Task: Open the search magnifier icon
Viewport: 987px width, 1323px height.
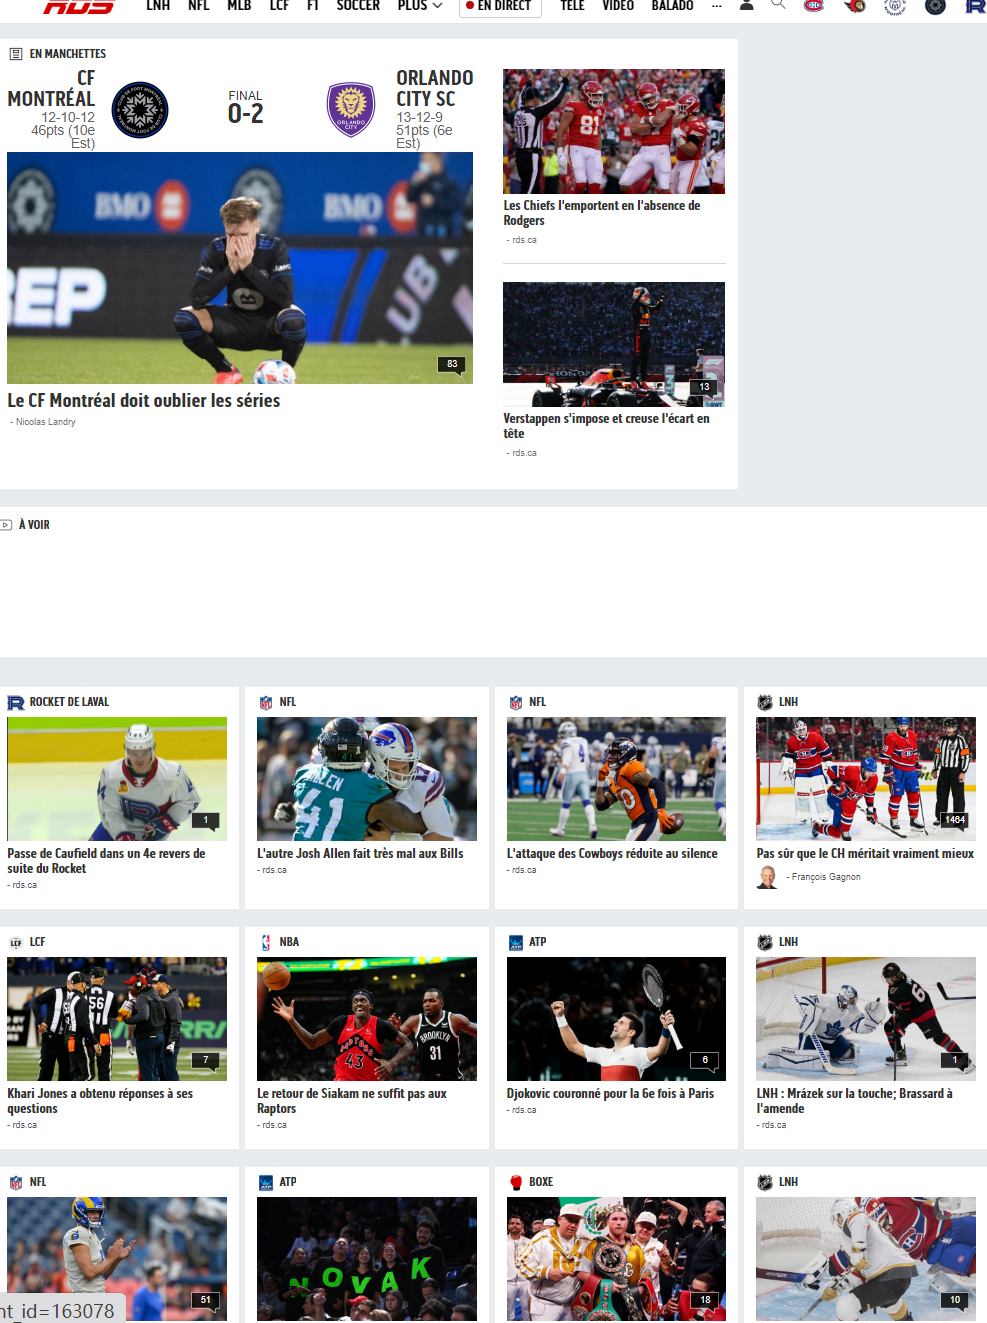Action: pos(778,4)
